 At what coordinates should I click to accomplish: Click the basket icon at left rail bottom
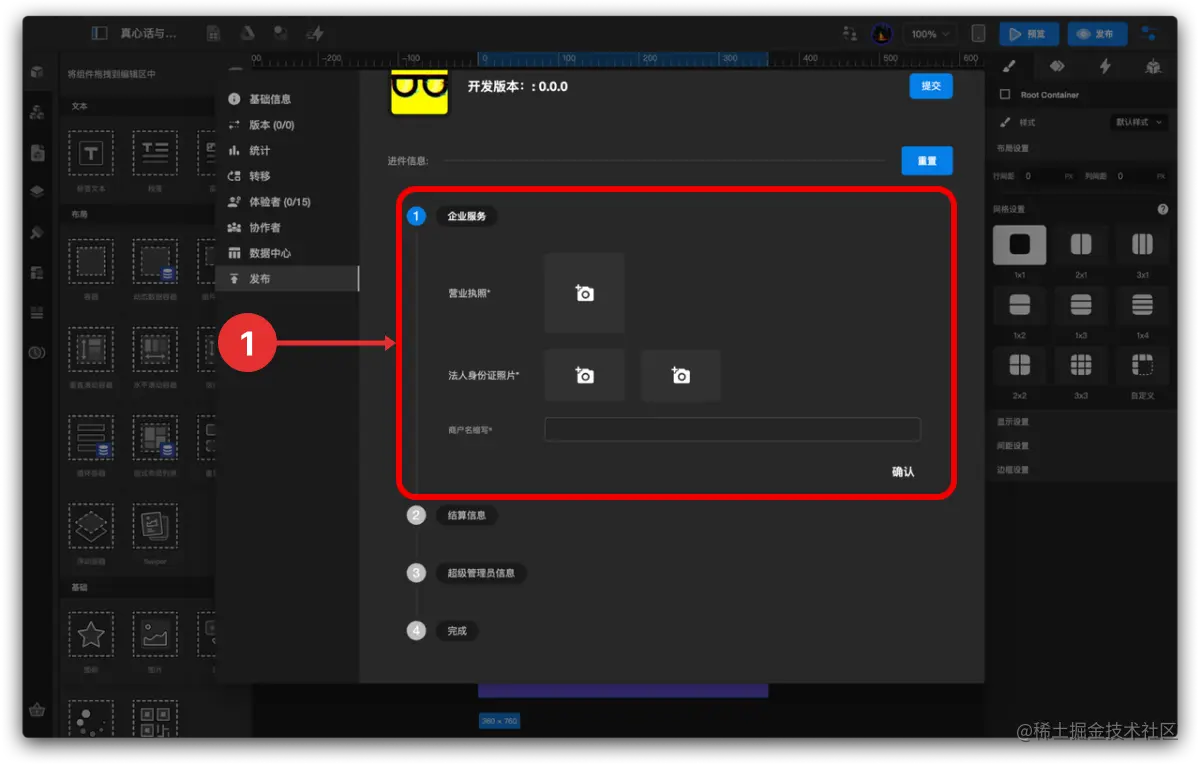(x=37, y=711)
